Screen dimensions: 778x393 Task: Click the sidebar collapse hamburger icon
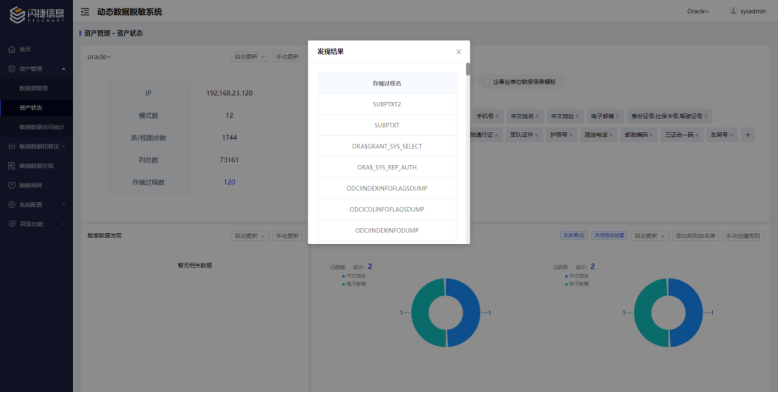[x=85, y=12]
